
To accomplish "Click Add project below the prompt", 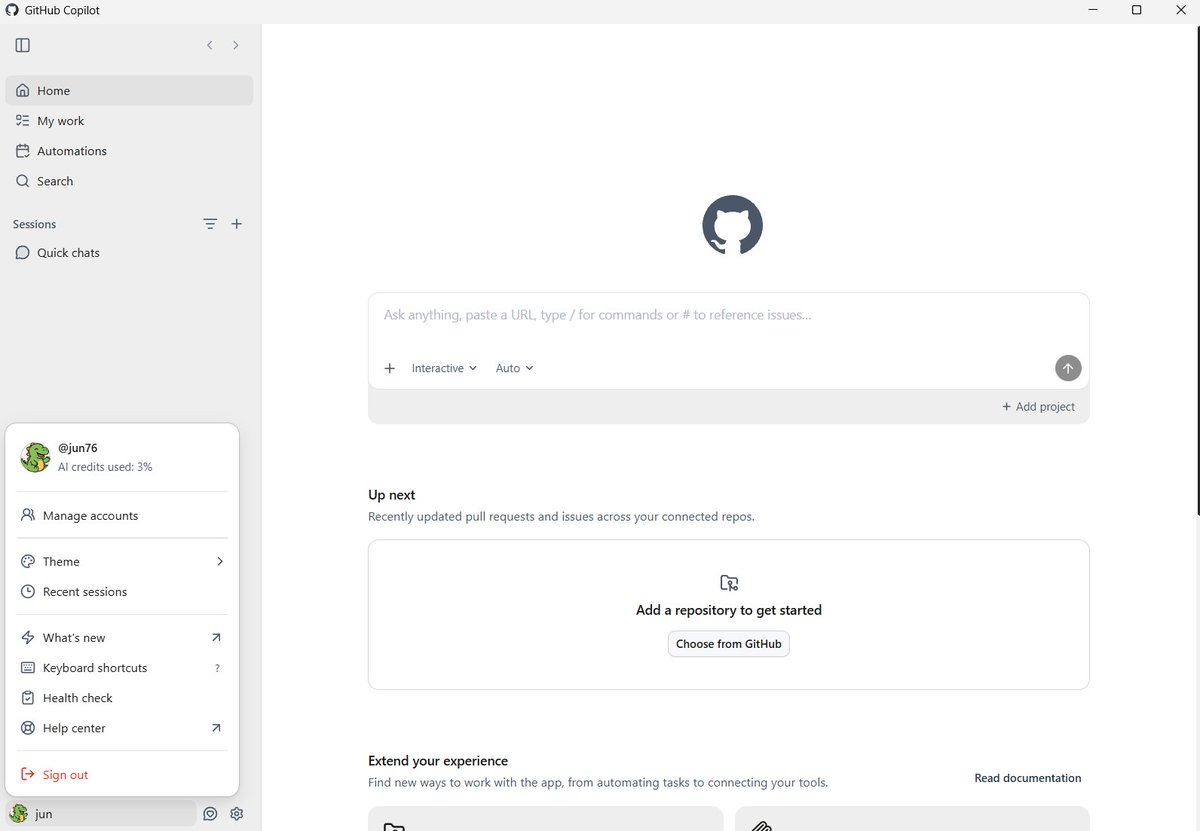I will point(1038,406).
